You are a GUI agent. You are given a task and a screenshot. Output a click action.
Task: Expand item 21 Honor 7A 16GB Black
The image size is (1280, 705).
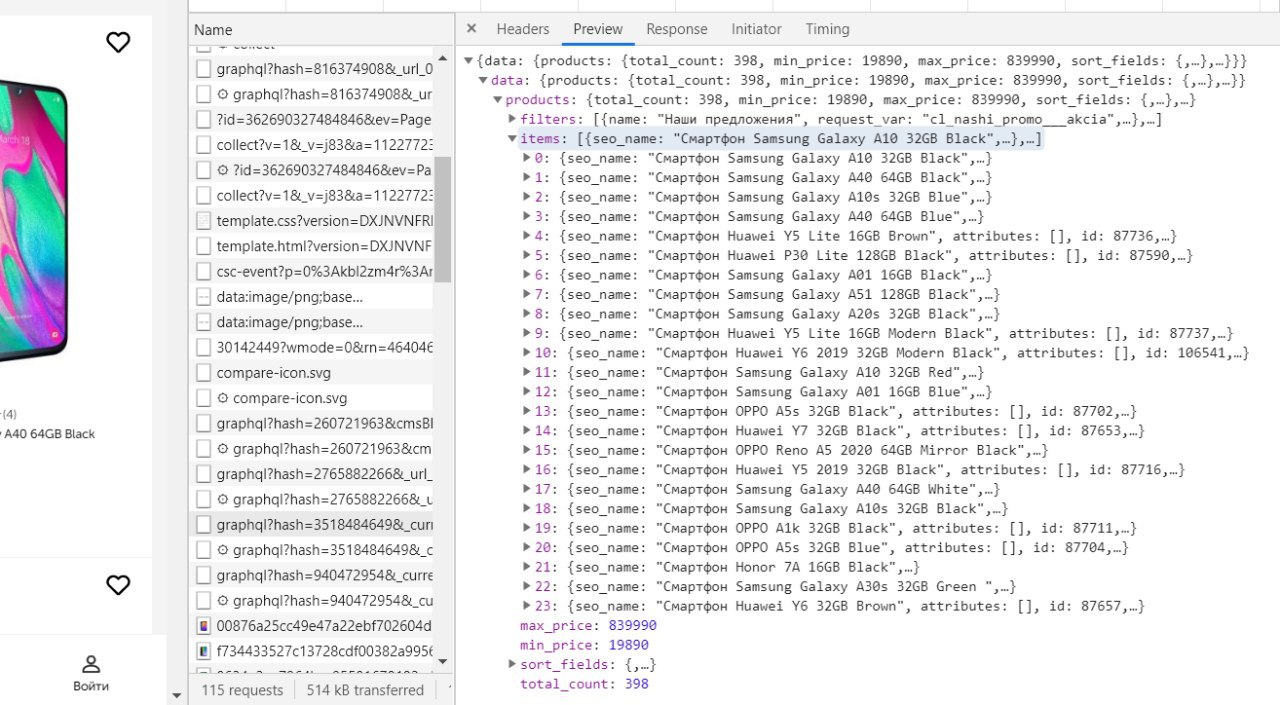528,568
